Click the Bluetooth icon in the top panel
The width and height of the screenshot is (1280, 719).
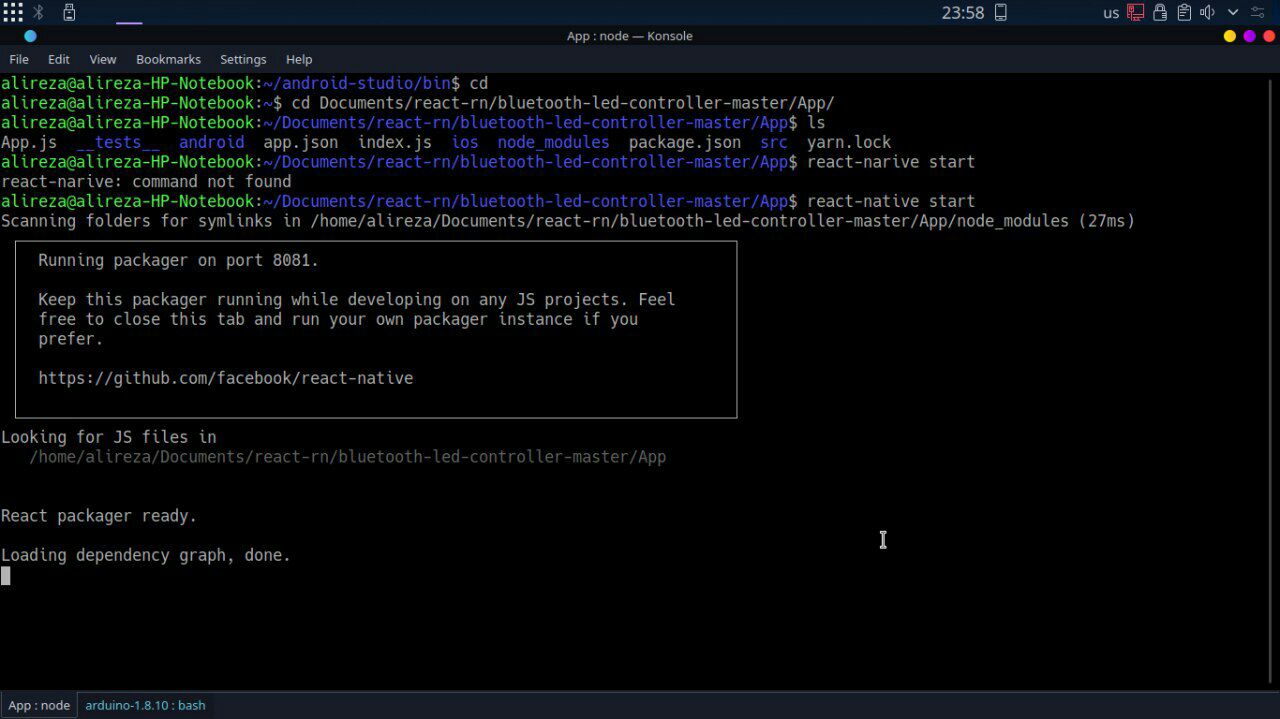pos(39,12)
